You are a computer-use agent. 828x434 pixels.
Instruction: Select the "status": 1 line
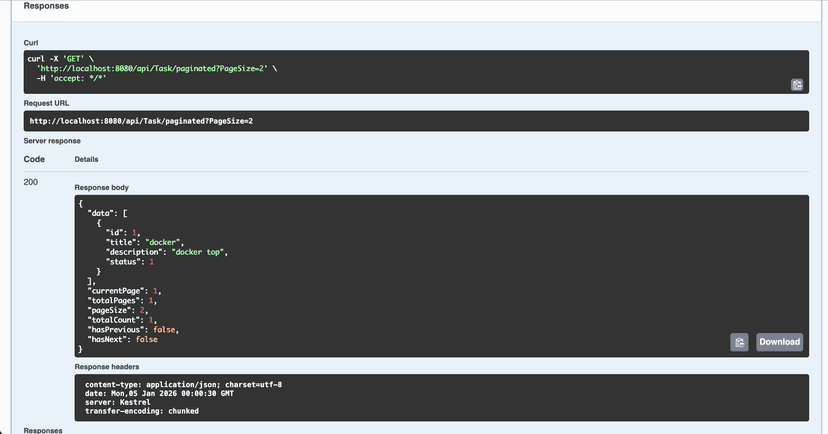[x=130, y=262]
